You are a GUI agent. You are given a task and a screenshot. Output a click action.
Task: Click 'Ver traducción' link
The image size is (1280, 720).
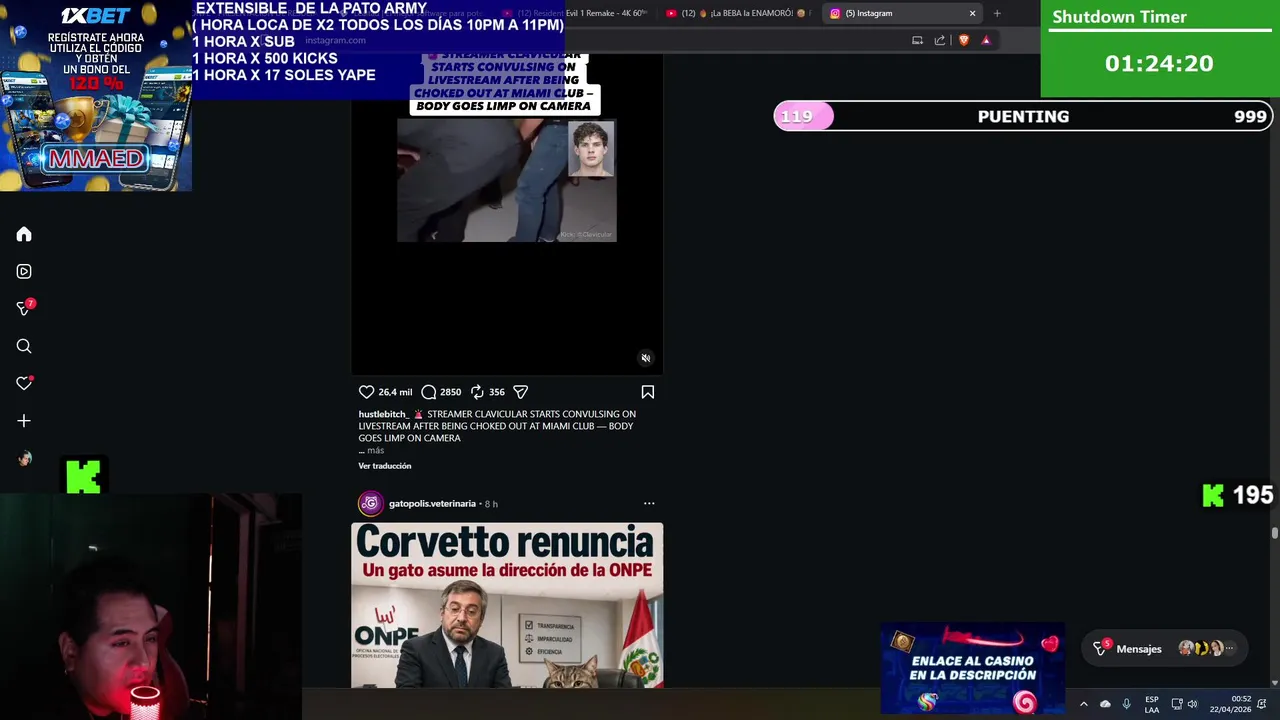point(385,466)
